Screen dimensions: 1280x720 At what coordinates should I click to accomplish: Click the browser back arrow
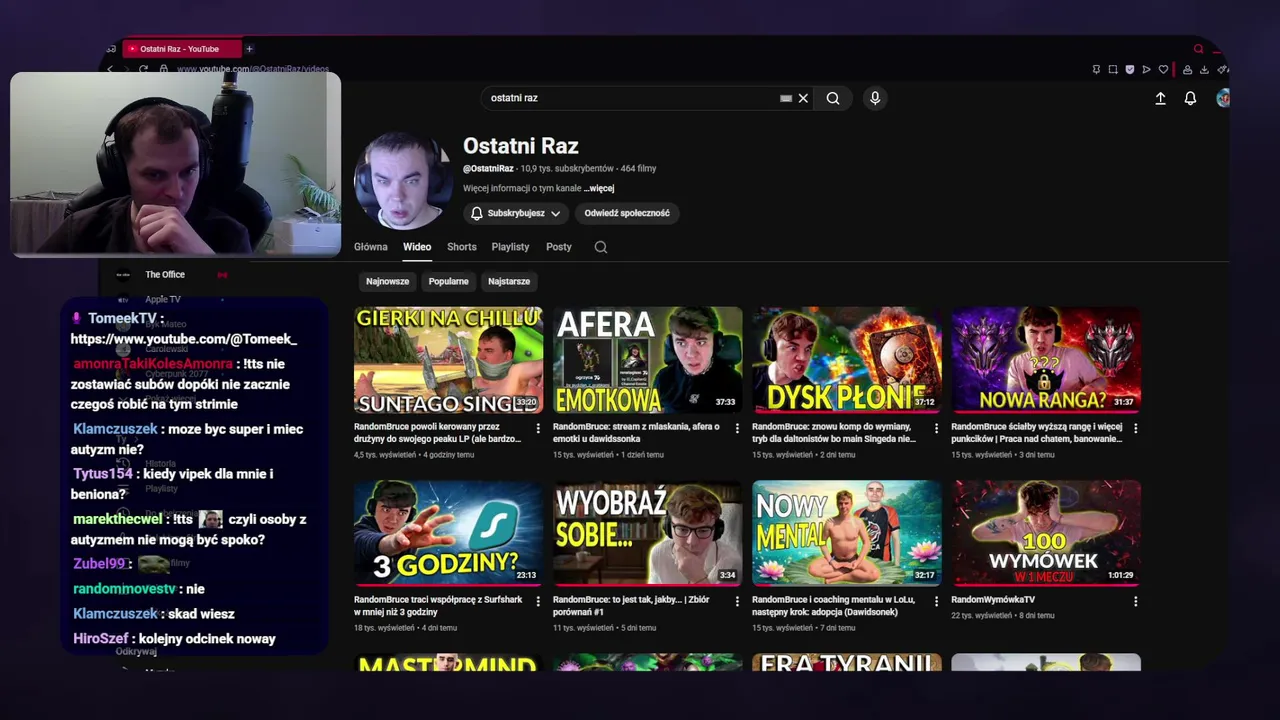coord(111,69)
